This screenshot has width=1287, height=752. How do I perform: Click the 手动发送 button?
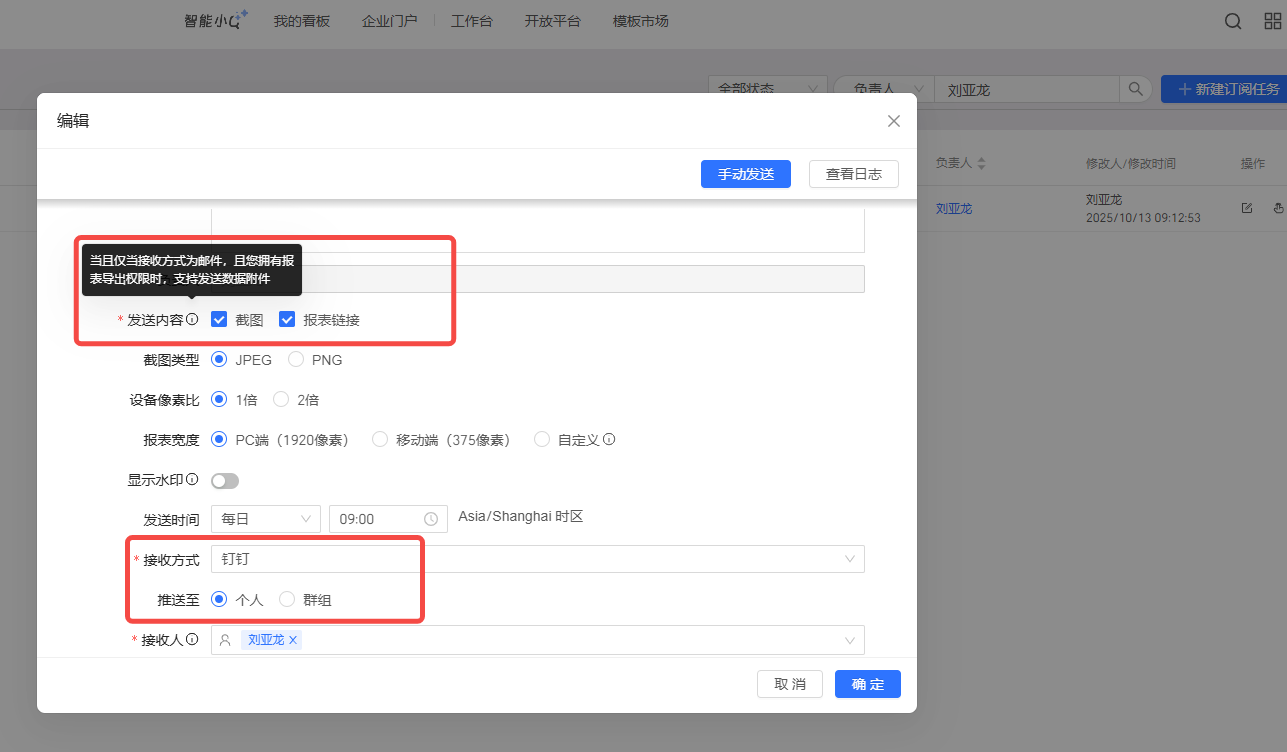coord(746,174)
